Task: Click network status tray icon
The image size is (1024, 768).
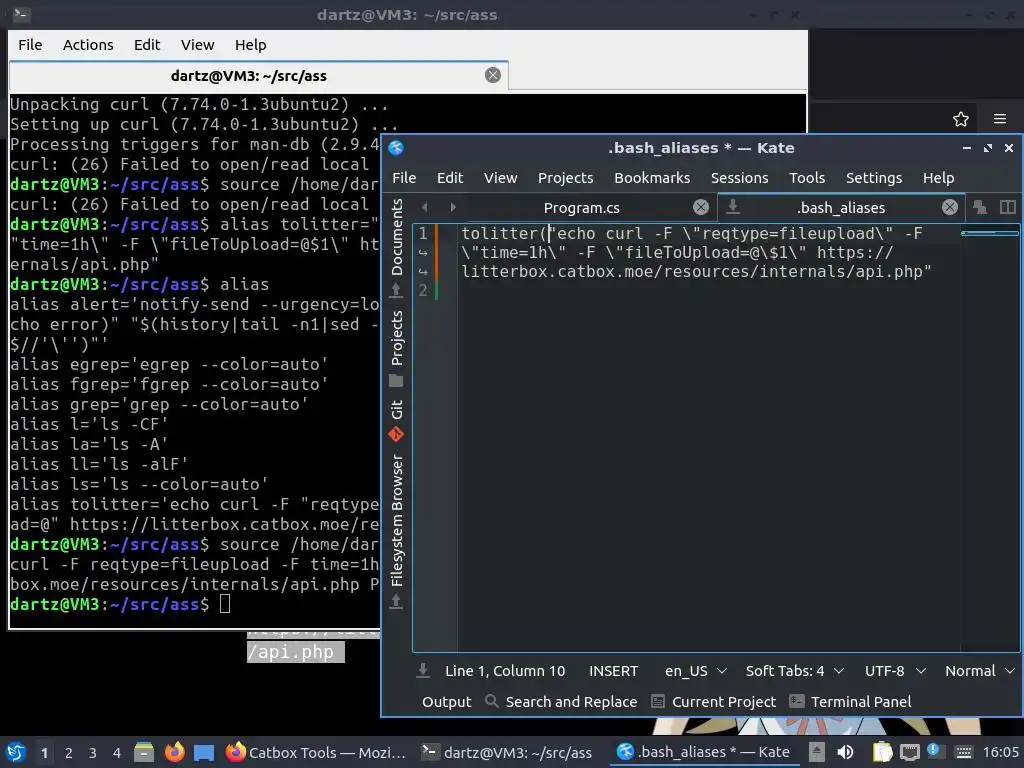Action: [909, 753]
